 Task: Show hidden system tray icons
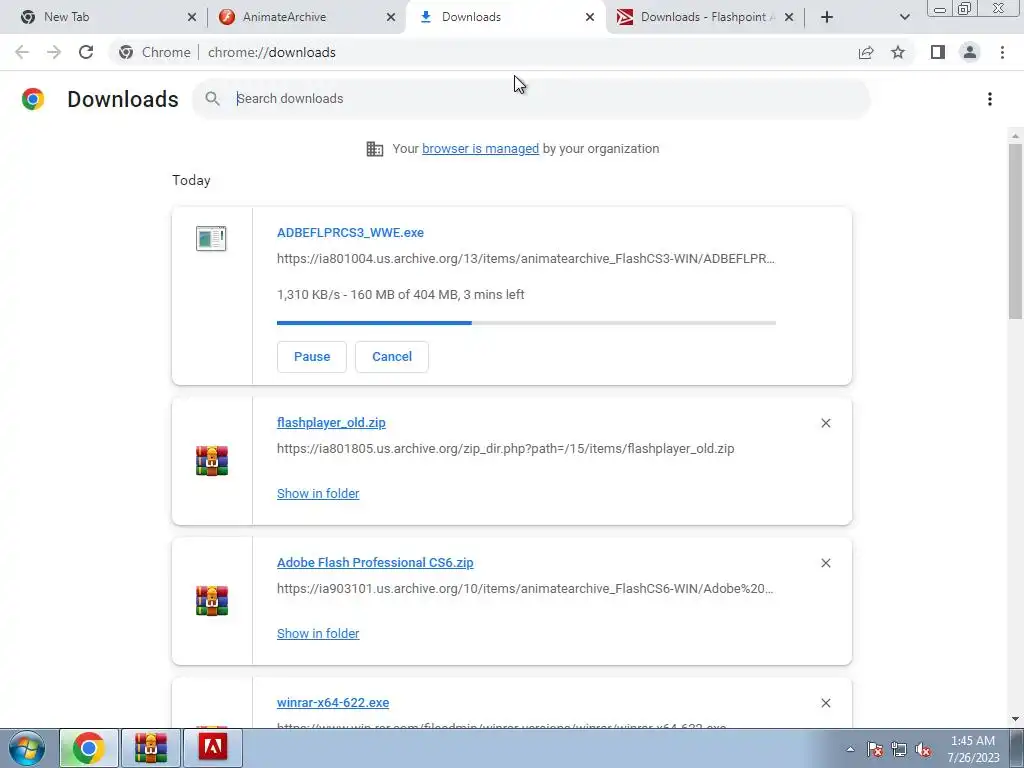[x=850, y=749]
